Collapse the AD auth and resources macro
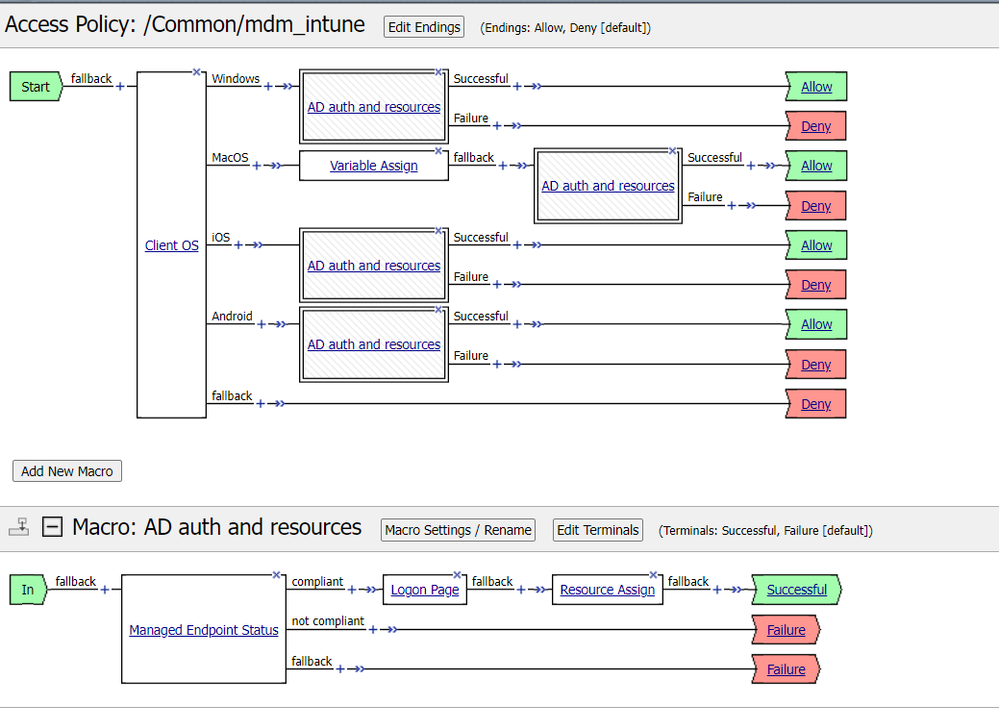Image resolution: width=999 pixels, height=711 pixels. click(x=52, y=528)
